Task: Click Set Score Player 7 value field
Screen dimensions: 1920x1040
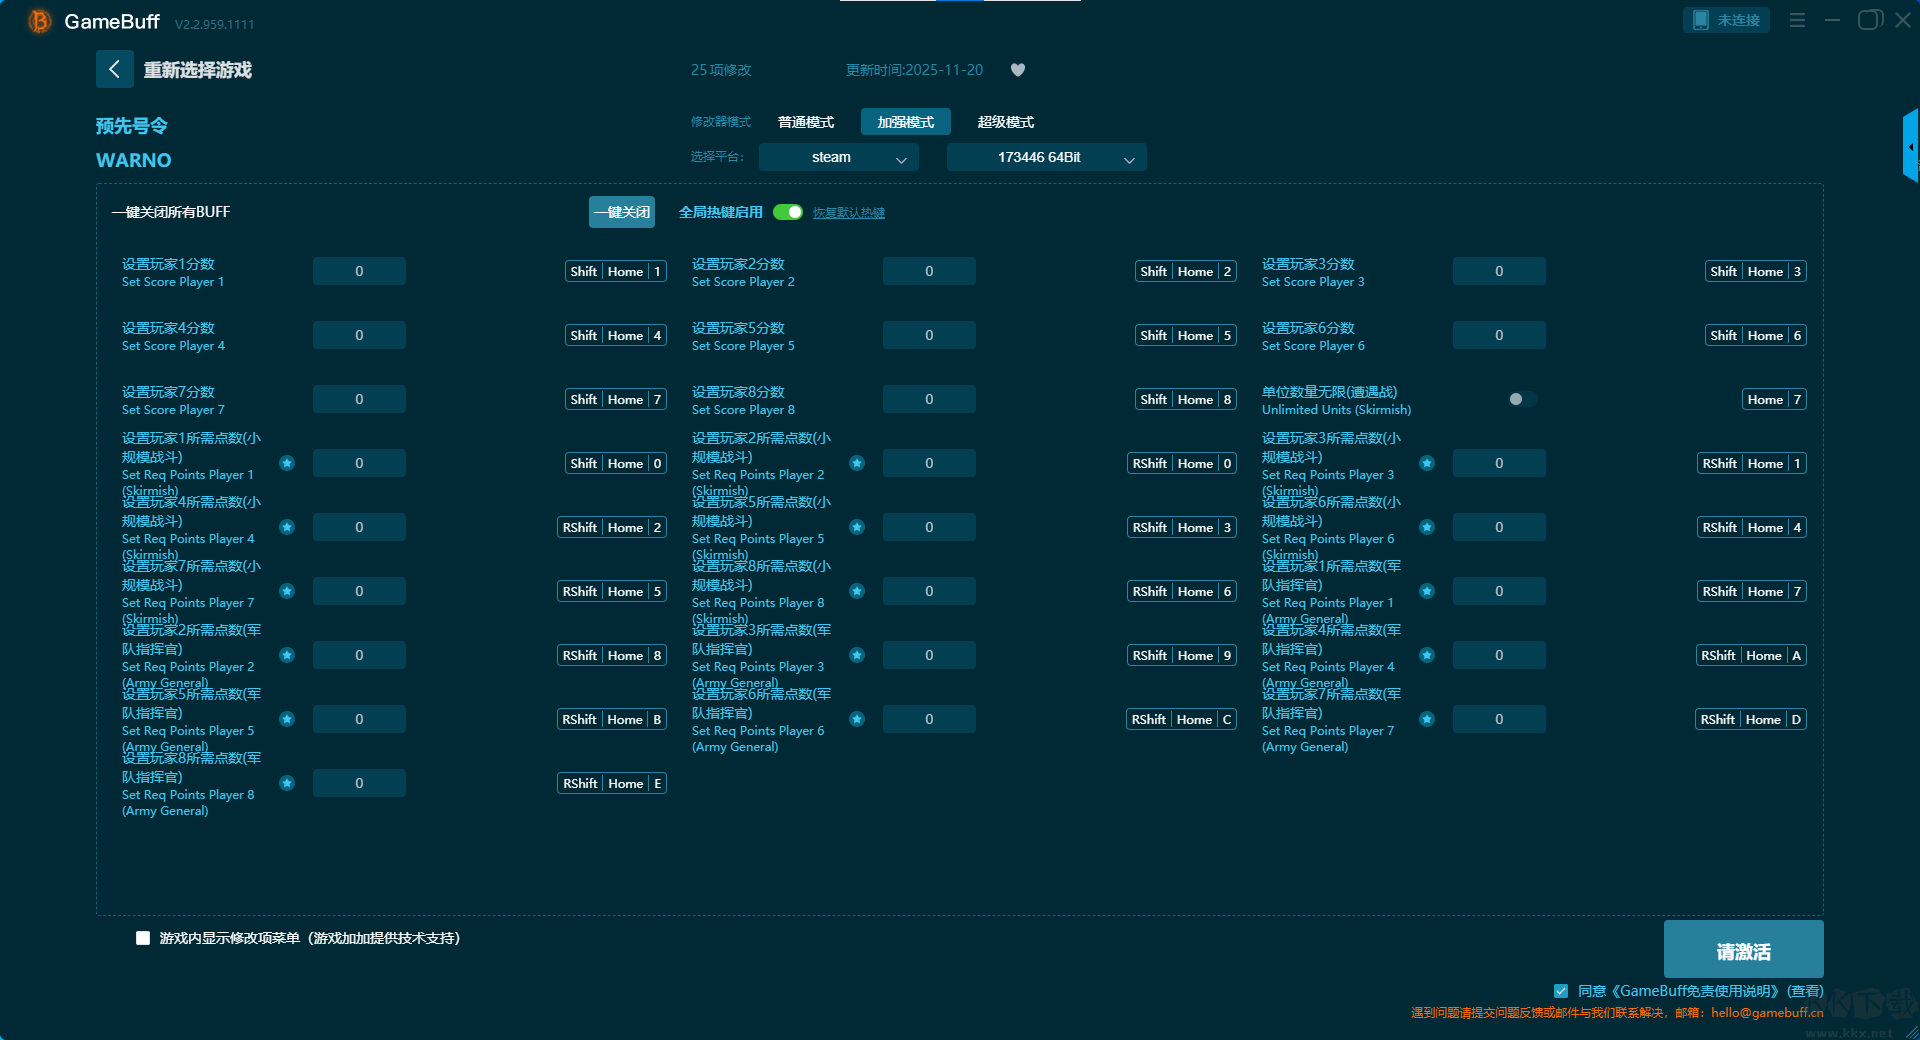Action: click(x=359, y=399)
